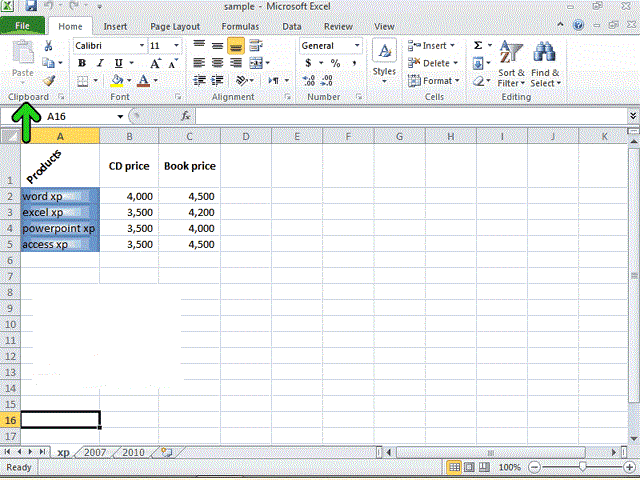Click the AutoSum sigma icon
Image resolution: width=640 pixels, height=480 pixels.
coord(478,45)
